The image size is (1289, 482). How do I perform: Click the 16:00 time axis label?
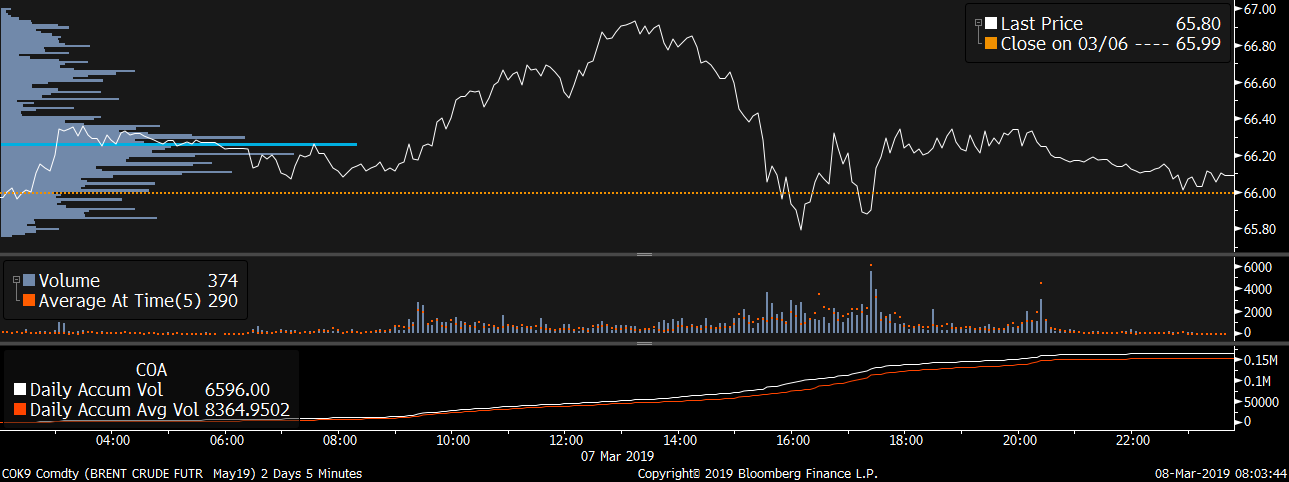(793, 439)
